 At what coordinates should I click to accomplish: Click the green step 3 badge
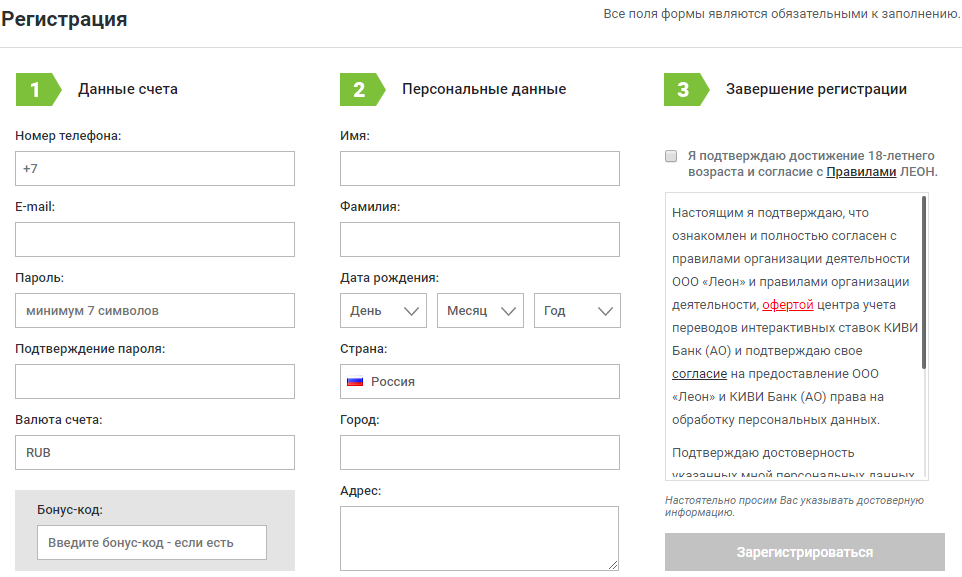coord(684,89)
